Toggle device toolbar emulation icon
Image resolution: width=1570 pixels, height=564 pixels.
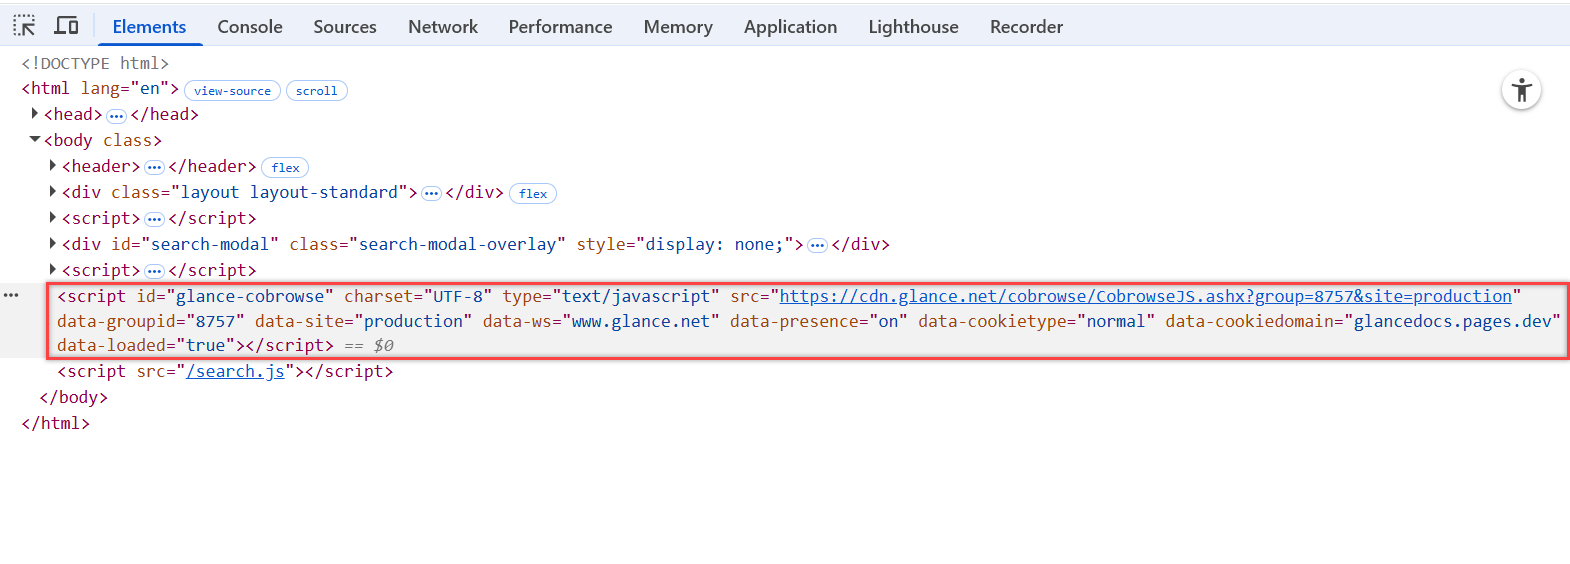click(67, 26)
